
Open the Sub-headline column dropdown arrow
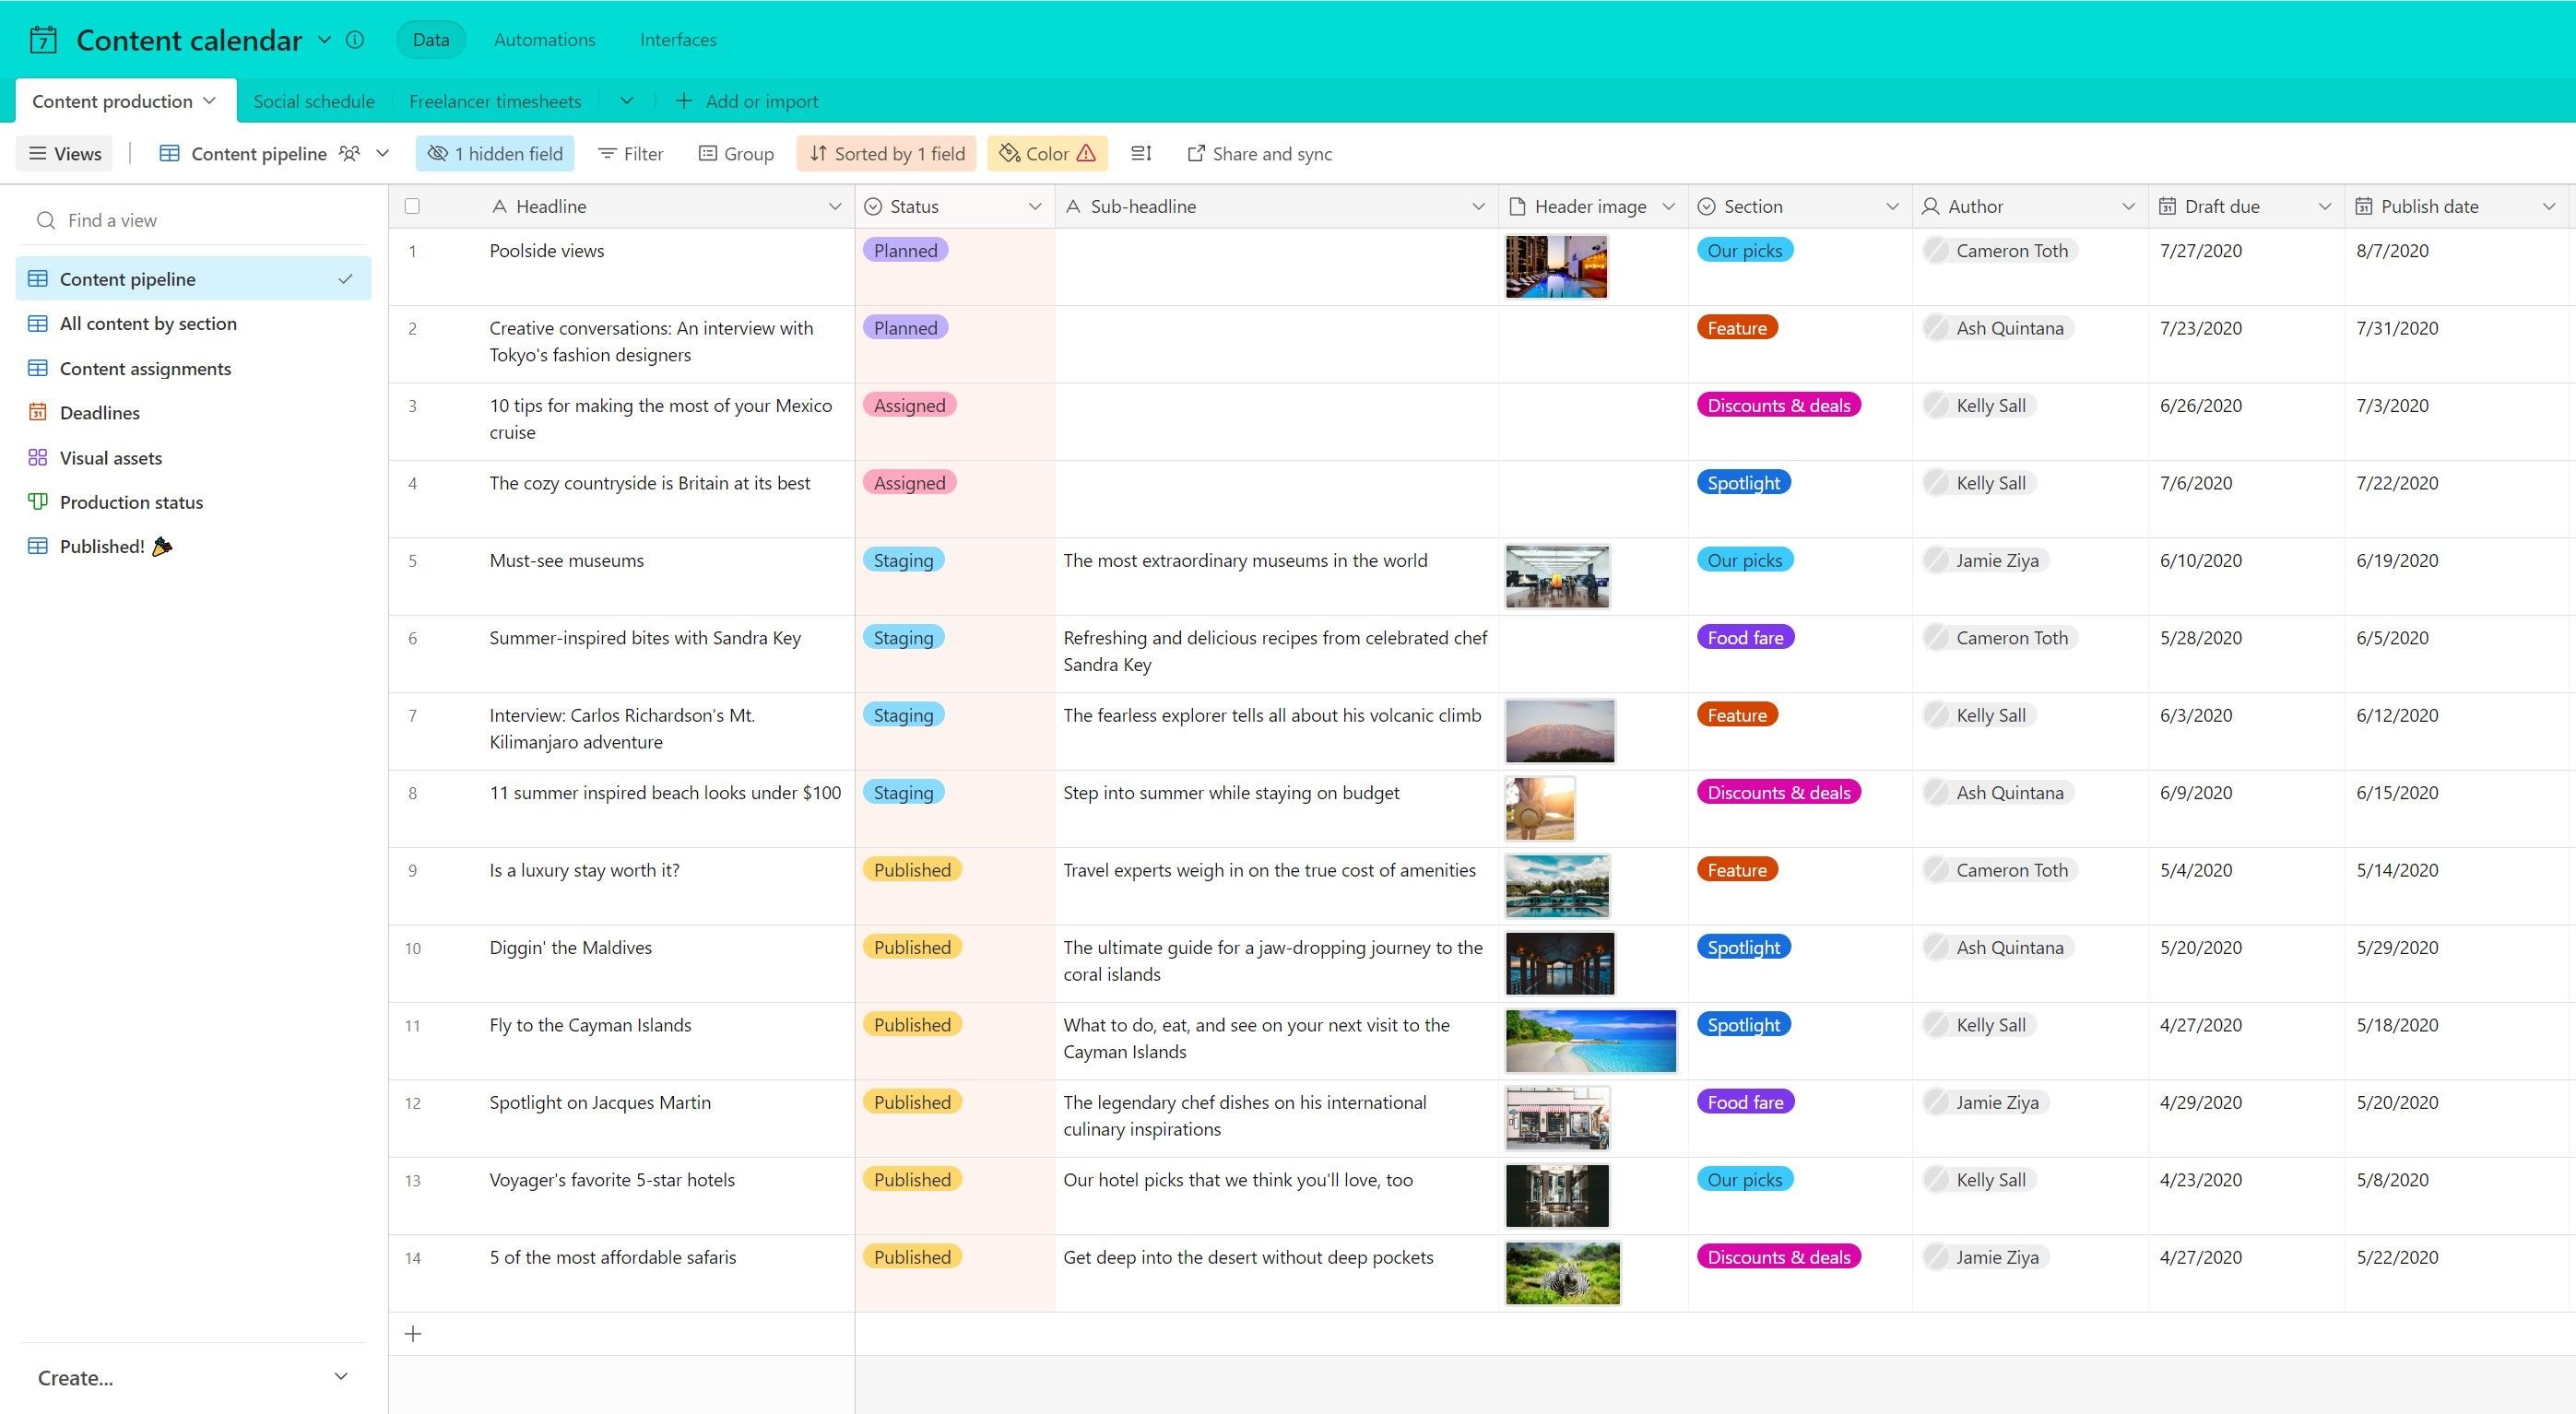click(x=1478, y=206)
